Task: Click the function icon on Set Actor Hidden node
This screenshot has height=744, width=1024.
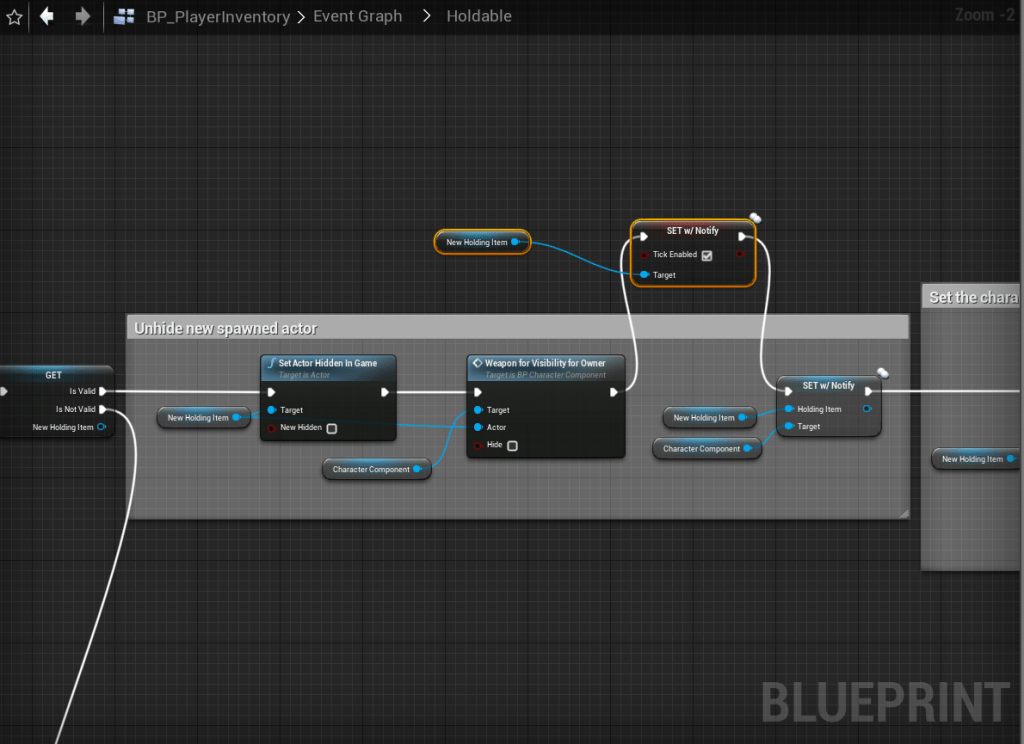Action: coord(271,363)
